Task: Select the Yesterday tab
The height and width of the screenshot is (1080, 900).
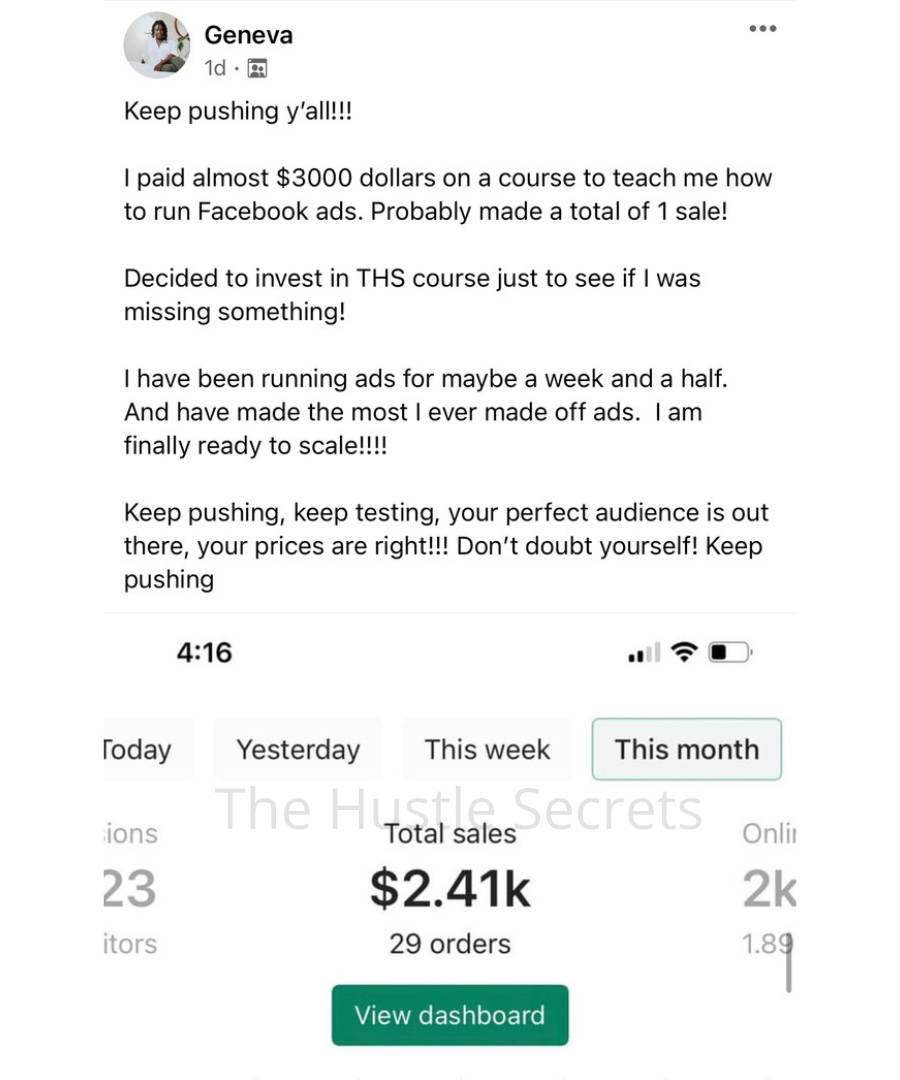Action: point(297,749)
